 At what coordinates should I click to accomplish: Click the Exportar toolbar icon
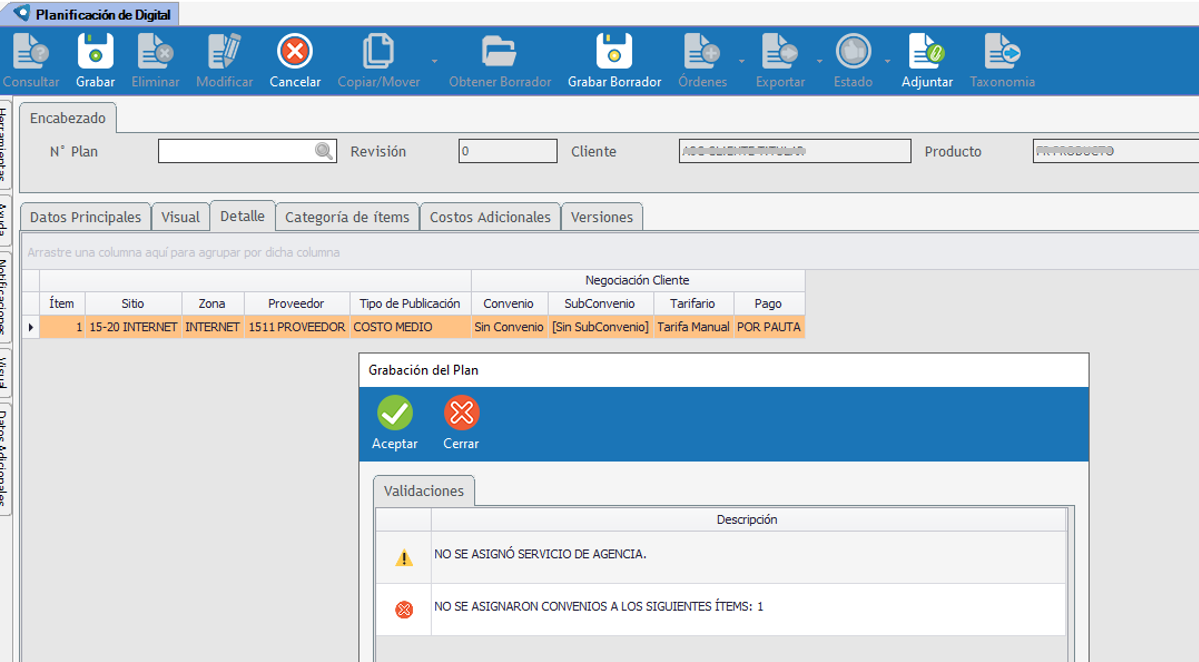(780, 52)
